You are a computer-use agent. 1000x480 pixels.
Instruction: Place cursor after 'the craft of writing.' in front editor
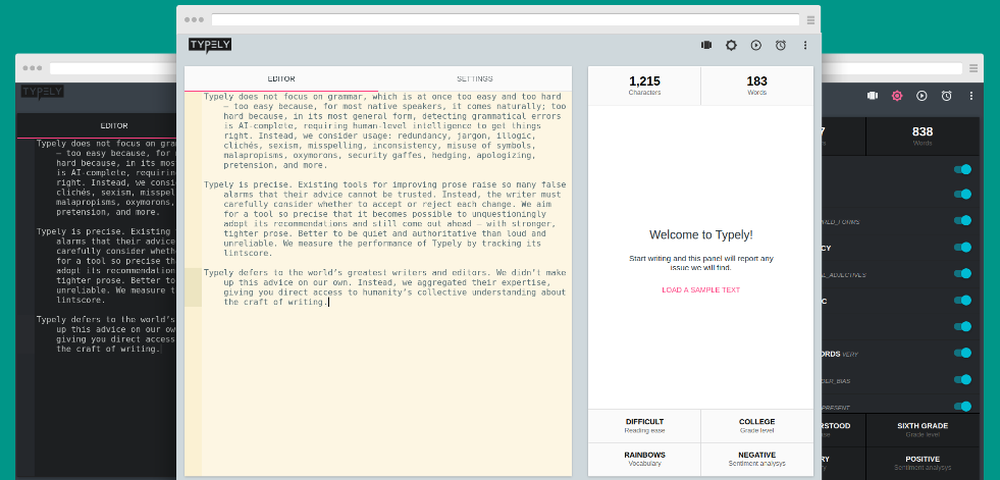click(x=328, y=302)
